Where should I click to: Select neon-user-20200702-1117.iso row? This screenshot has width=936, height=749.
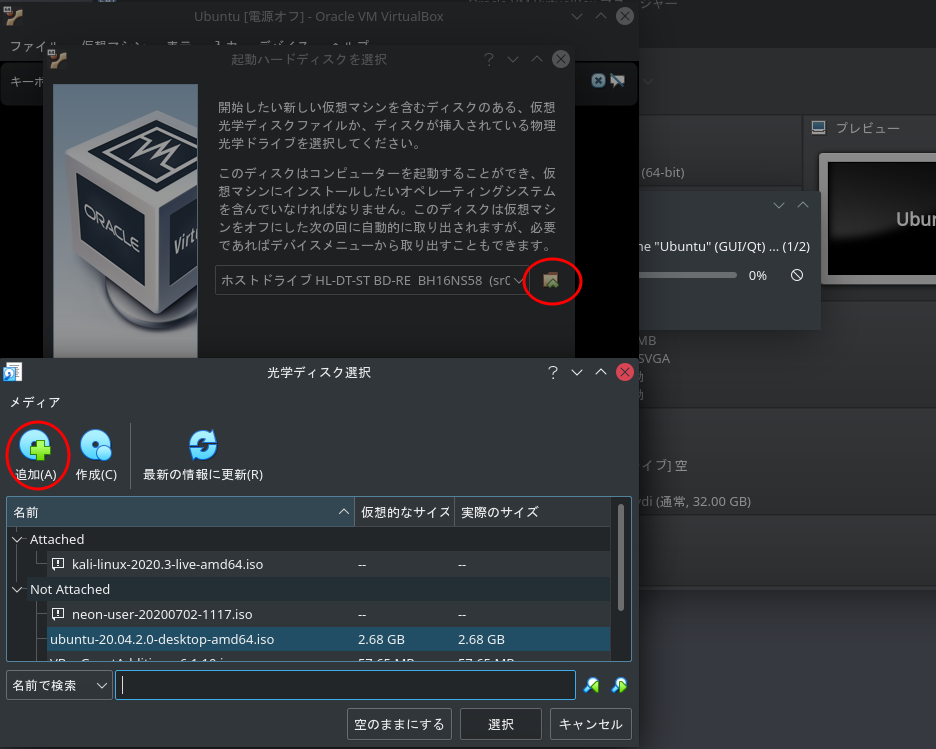pyautogui.click(x=329, y=614)
